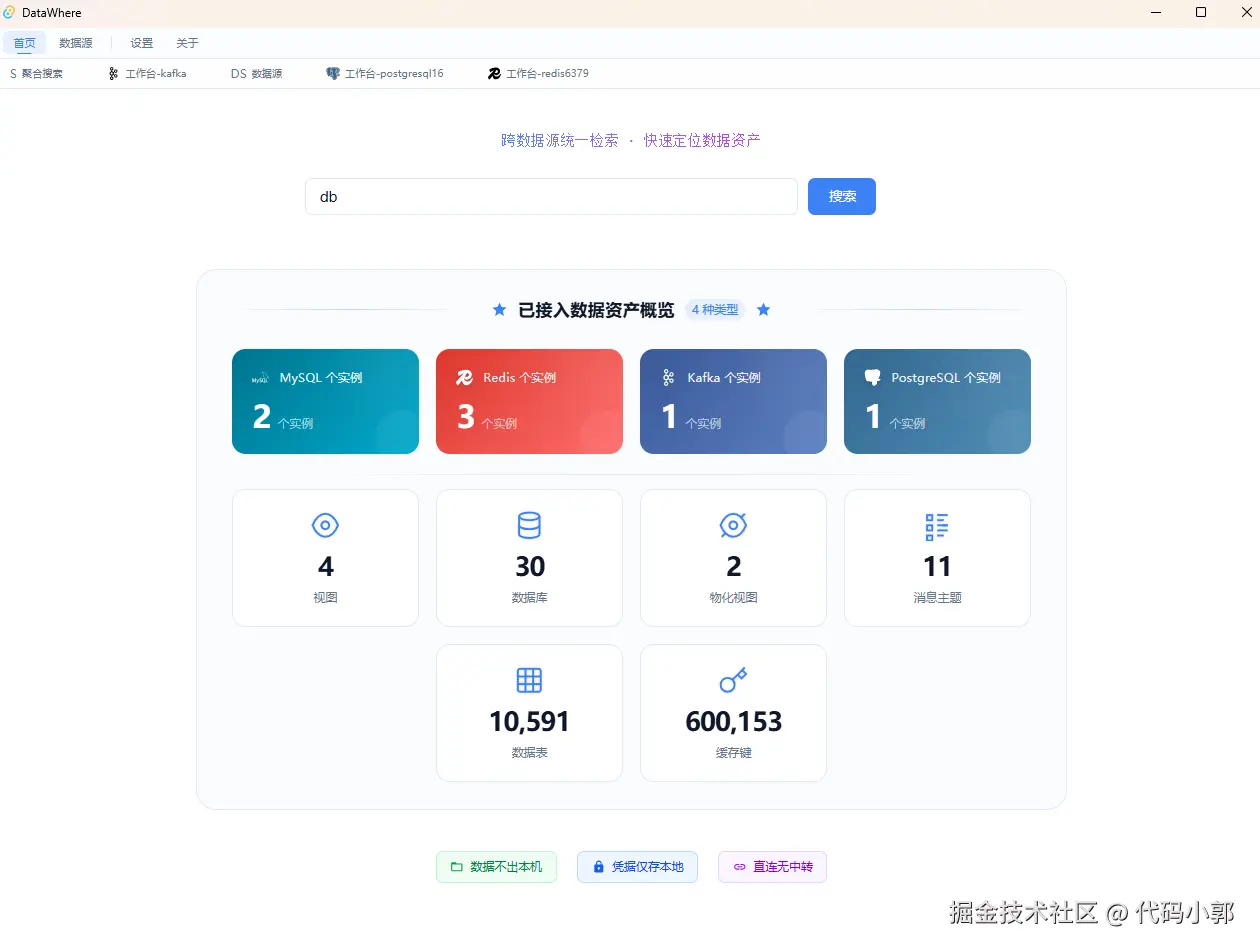1260x952 pixels.
Task: Minimize the DataWhere window
Action: [1156, 13]
